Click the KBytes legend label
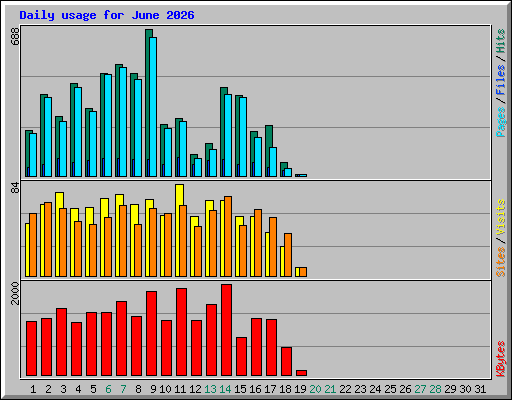512x400 pixels. coord(500,359)
